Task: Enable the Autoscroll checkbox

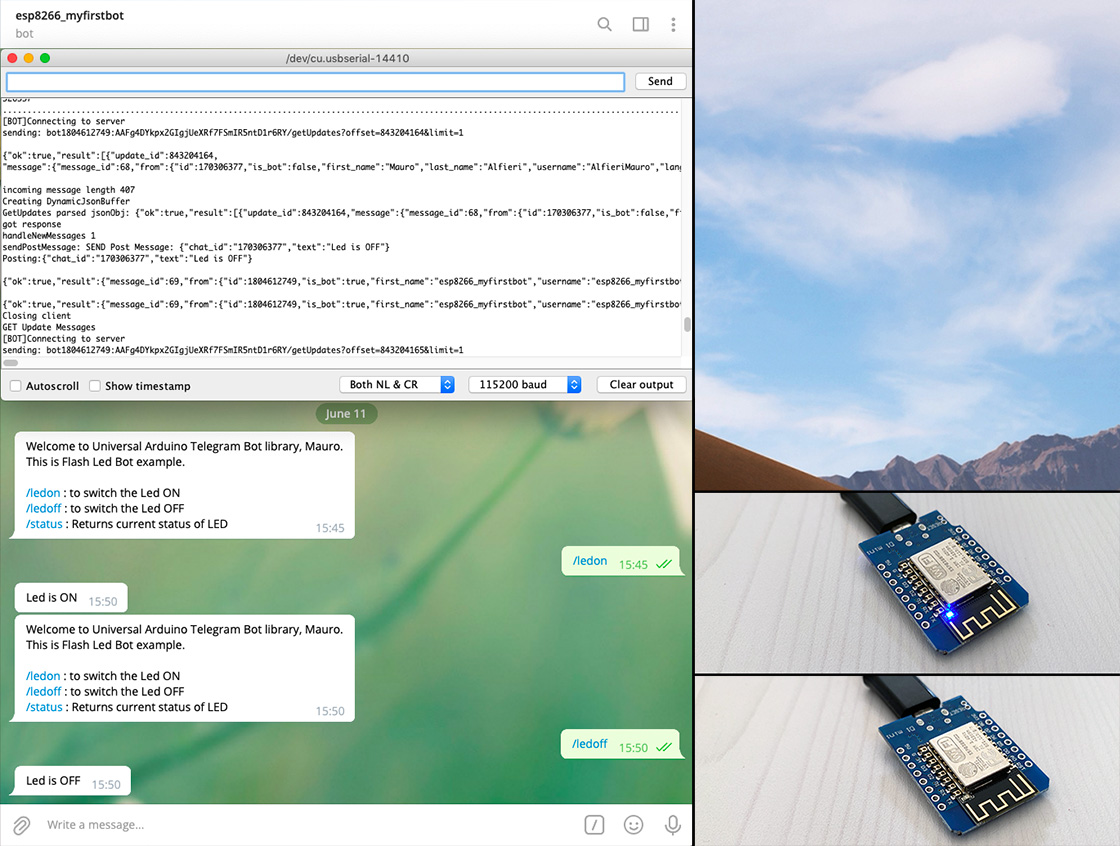Action: click(15, 386)
